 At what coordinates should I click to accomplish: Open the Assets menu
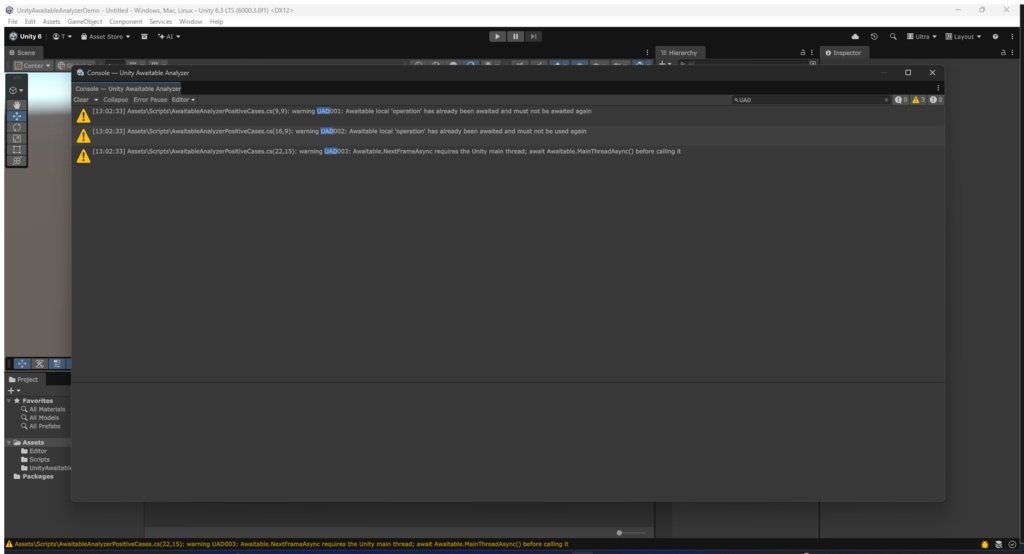point(52,22)
